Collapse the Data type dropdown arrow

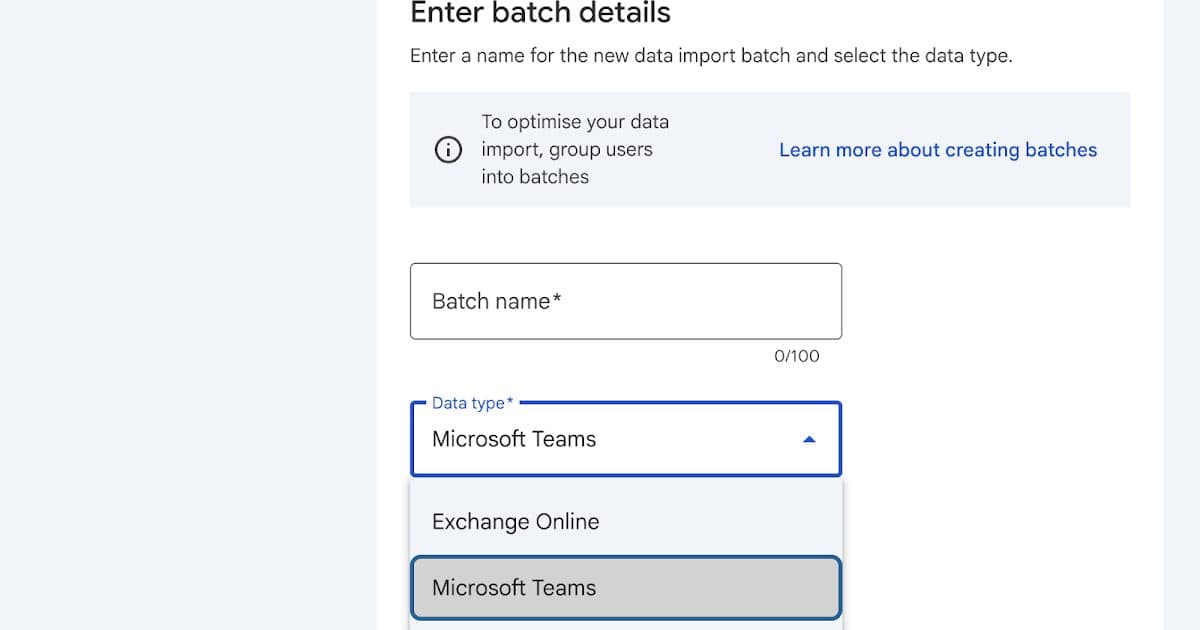(x=810, y=439)
